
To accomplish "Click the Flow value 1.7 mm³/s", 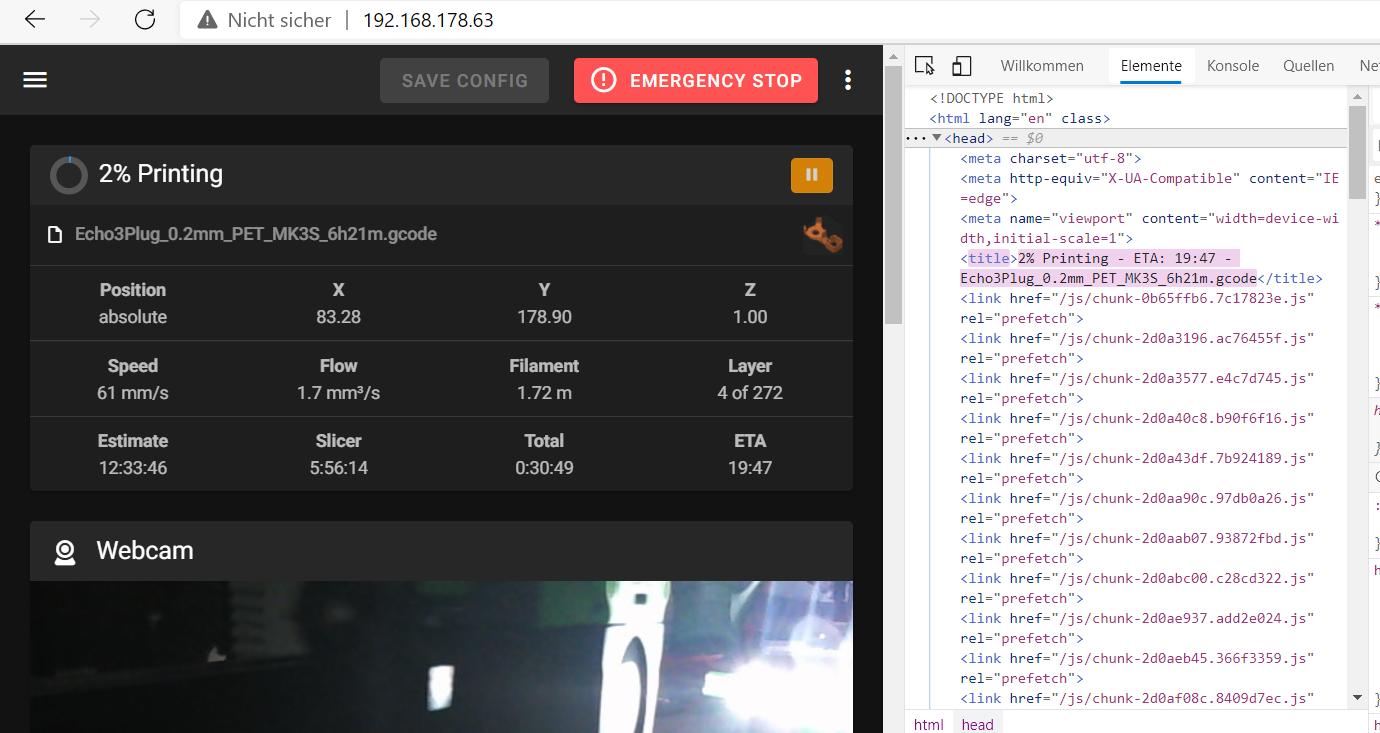I will (339, 393).
